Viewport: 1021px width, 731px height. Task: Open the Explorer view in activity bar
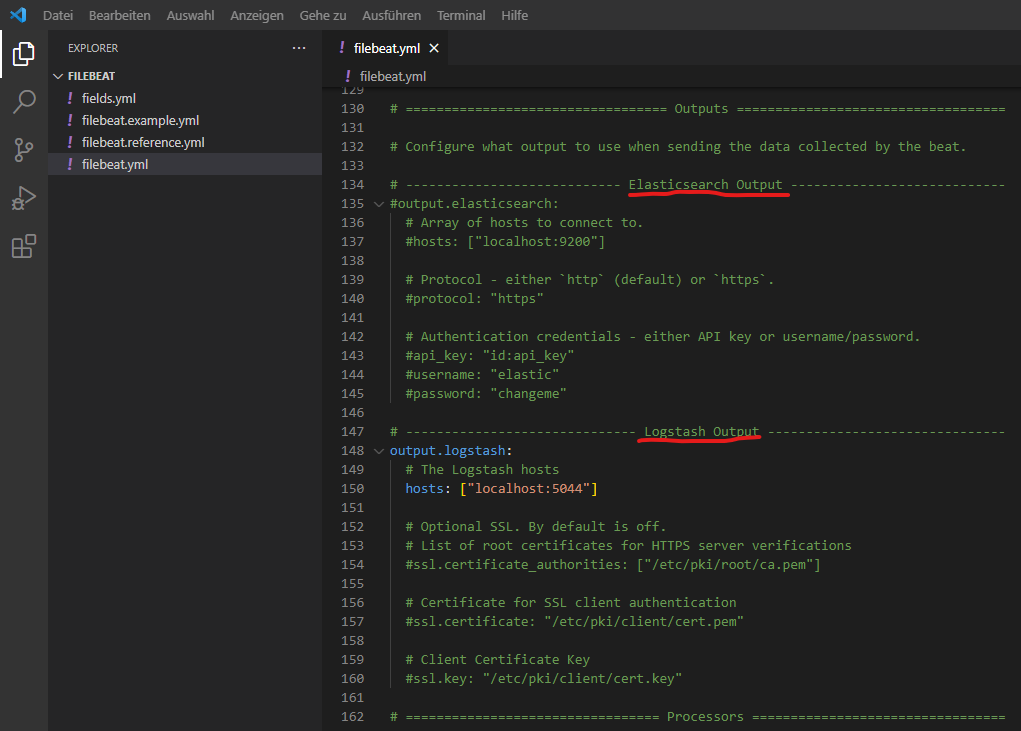point(24,54)
